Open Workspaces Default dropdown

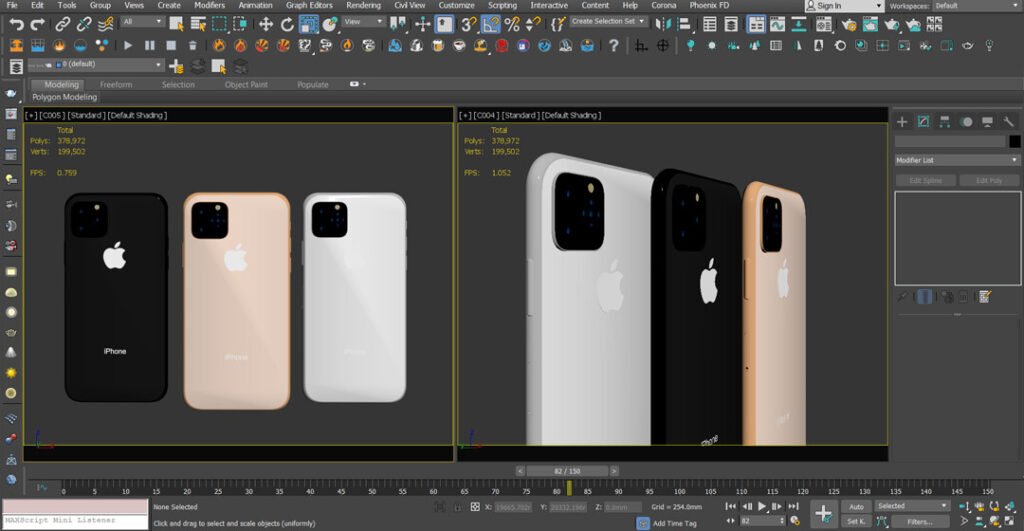tap(978, 6)
